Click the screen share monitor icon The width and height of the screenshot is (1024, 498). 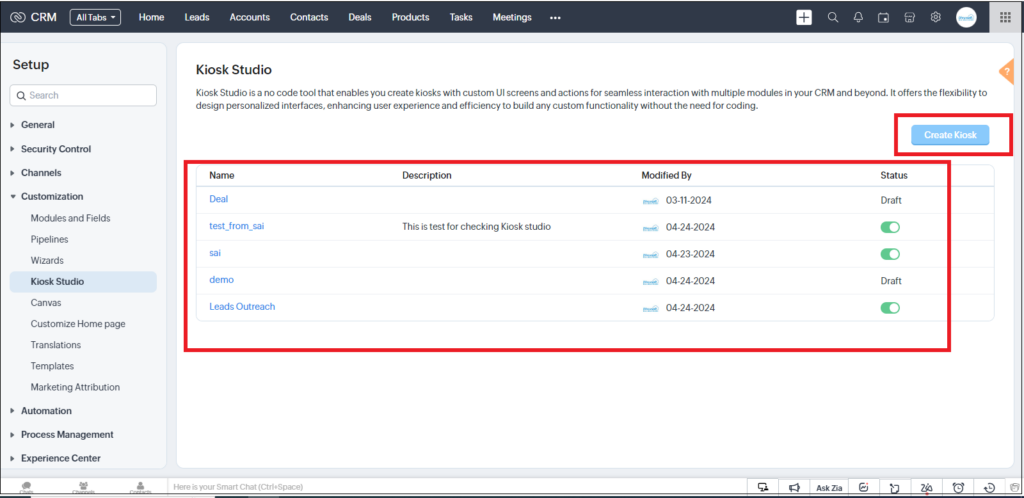tap(762, 487)
